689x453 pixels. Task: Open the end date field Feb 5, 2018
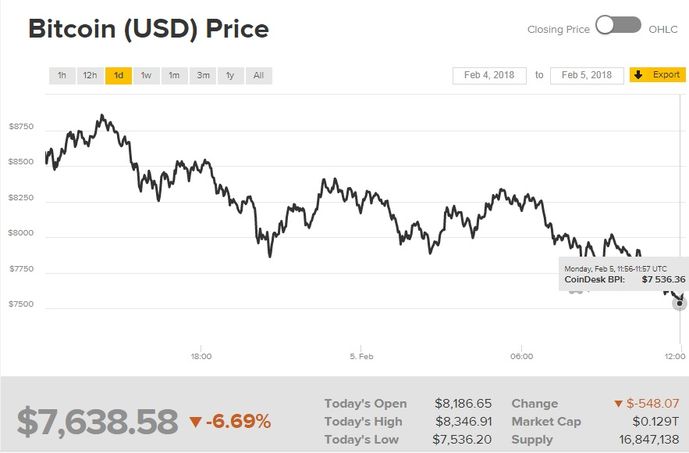tap(586, 75)
